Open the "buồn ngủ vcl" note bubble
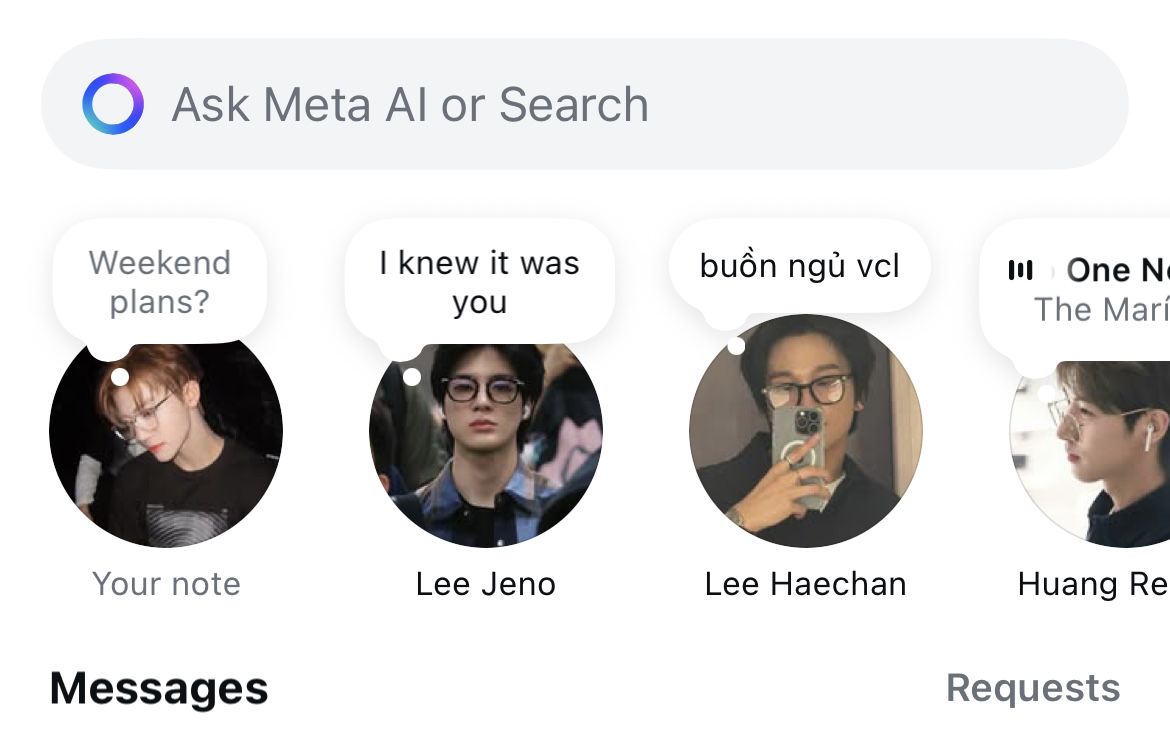The height and width of the screenshot is (754, 1170). click(799, 266)
